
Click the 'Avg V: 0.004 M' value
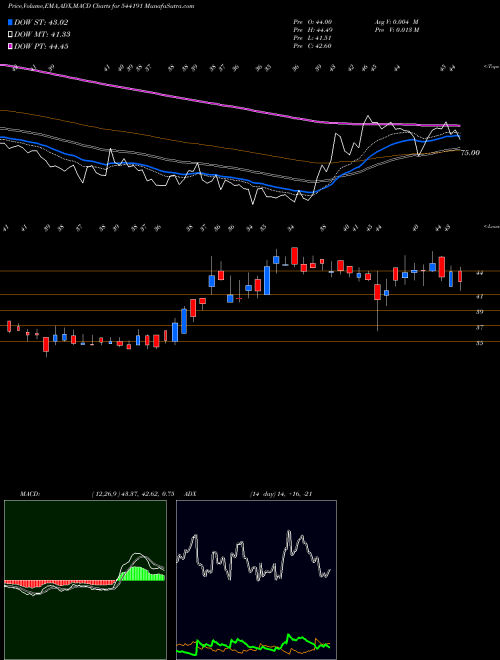(x=396, y=22)
